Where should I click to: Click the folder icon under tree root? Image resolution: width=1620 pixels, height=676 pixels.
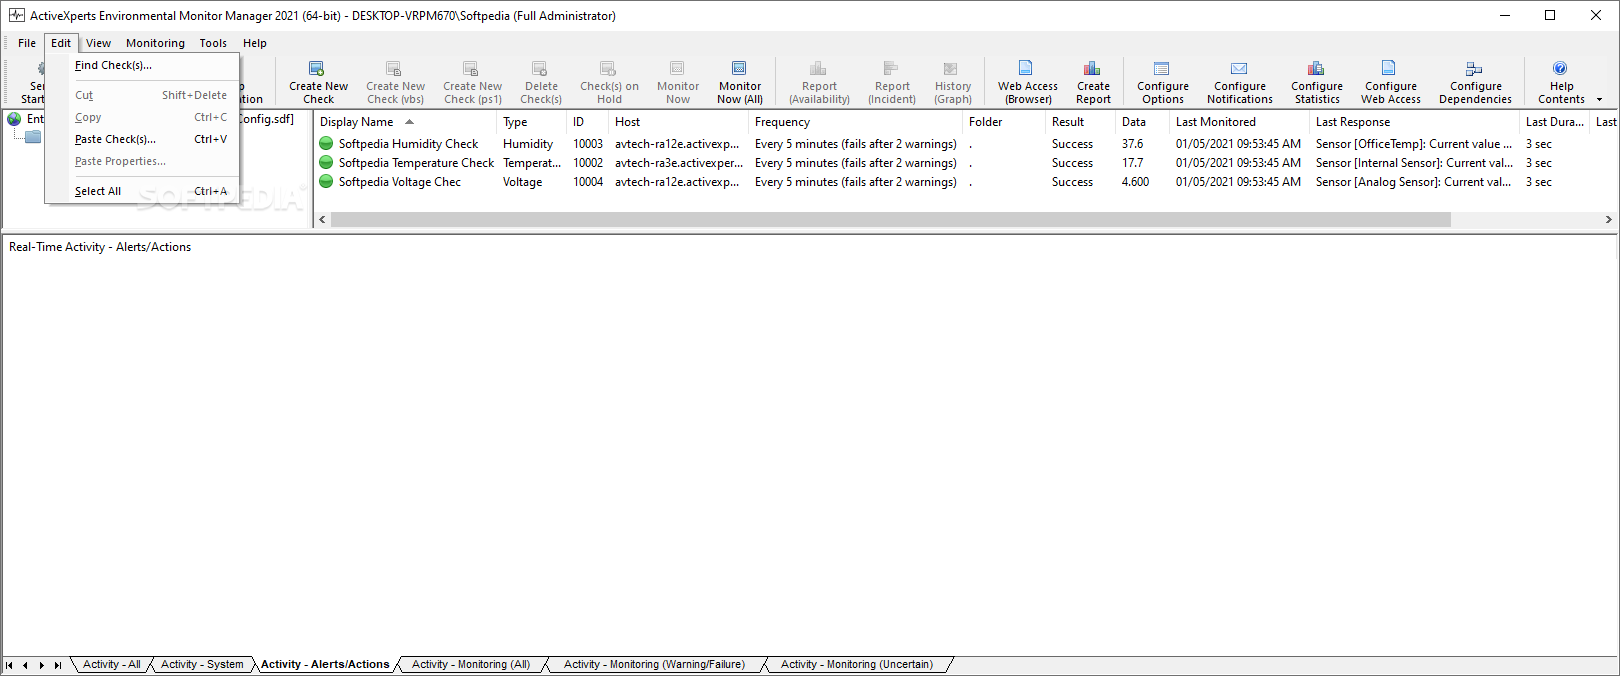(x=34, y=137)
